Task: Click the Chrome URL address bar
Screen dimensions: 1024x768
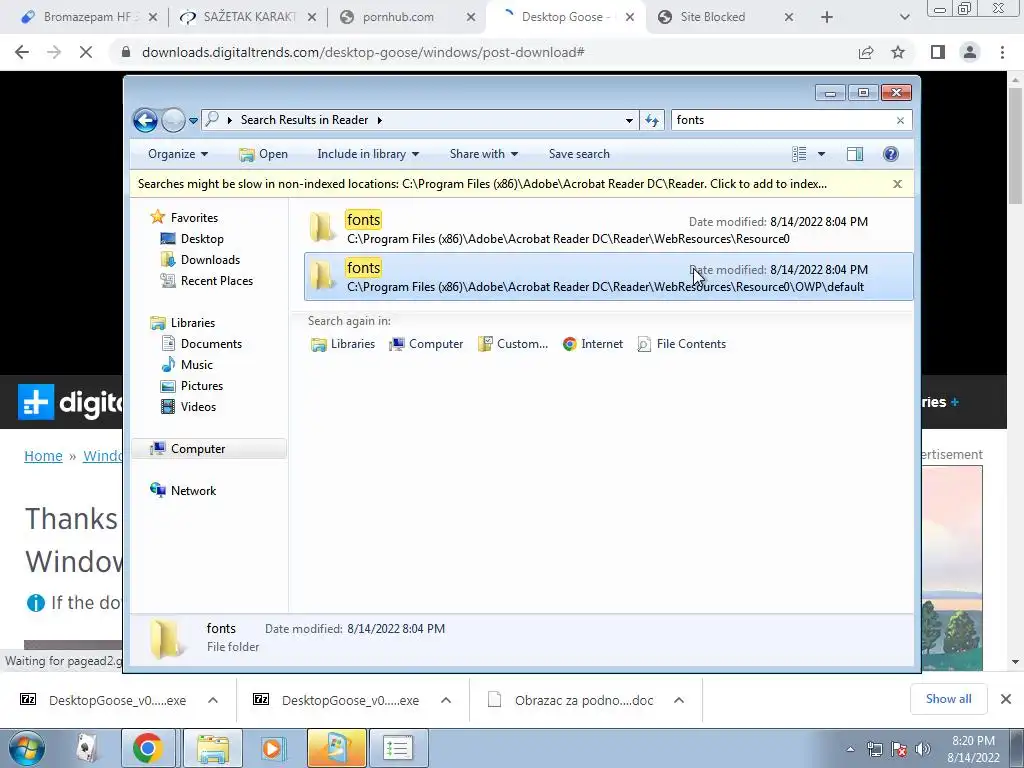Action: click(483, 52)
